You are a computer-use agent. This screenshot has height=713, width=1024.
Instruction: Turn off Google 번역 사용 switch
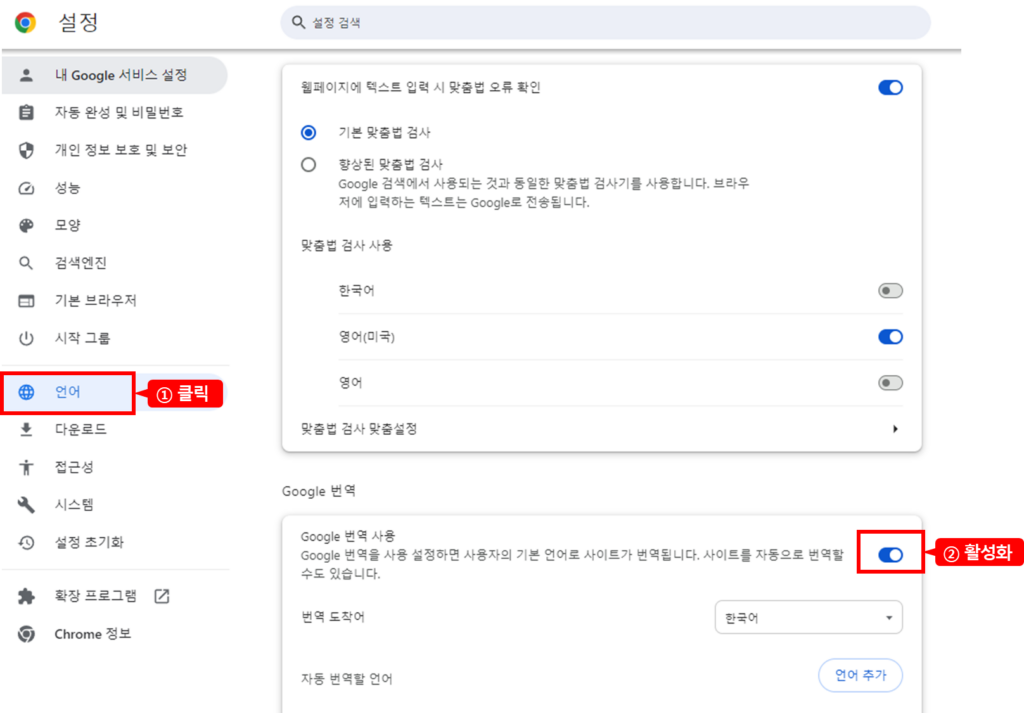(889, 555)
